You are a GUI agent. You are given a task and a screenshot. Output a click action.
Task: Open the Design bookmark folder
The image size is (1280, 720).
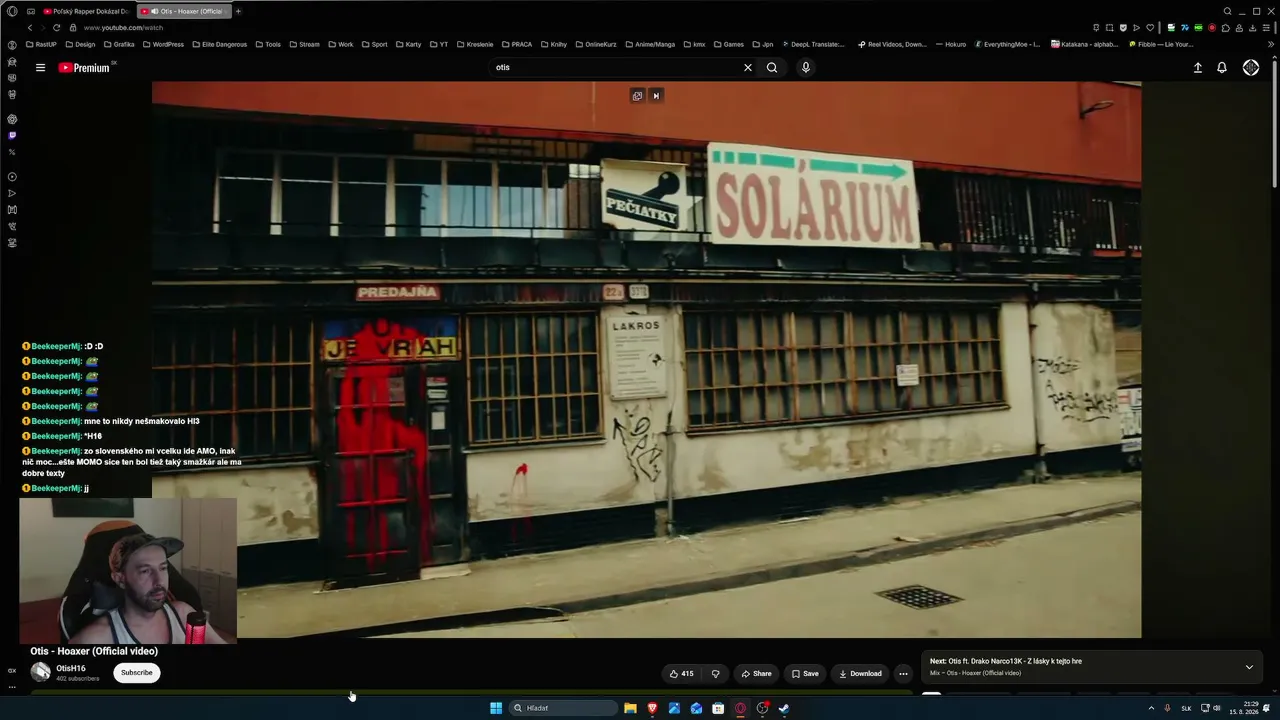pyautogui.click(x=79, y=45)
